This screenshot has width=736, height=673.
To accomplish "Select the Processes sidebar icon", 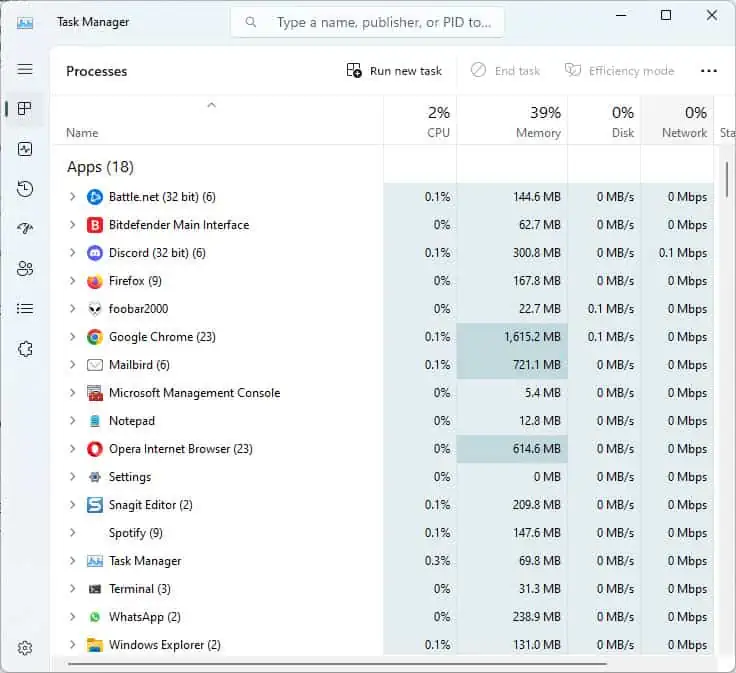I will click(x=25, y=109).
